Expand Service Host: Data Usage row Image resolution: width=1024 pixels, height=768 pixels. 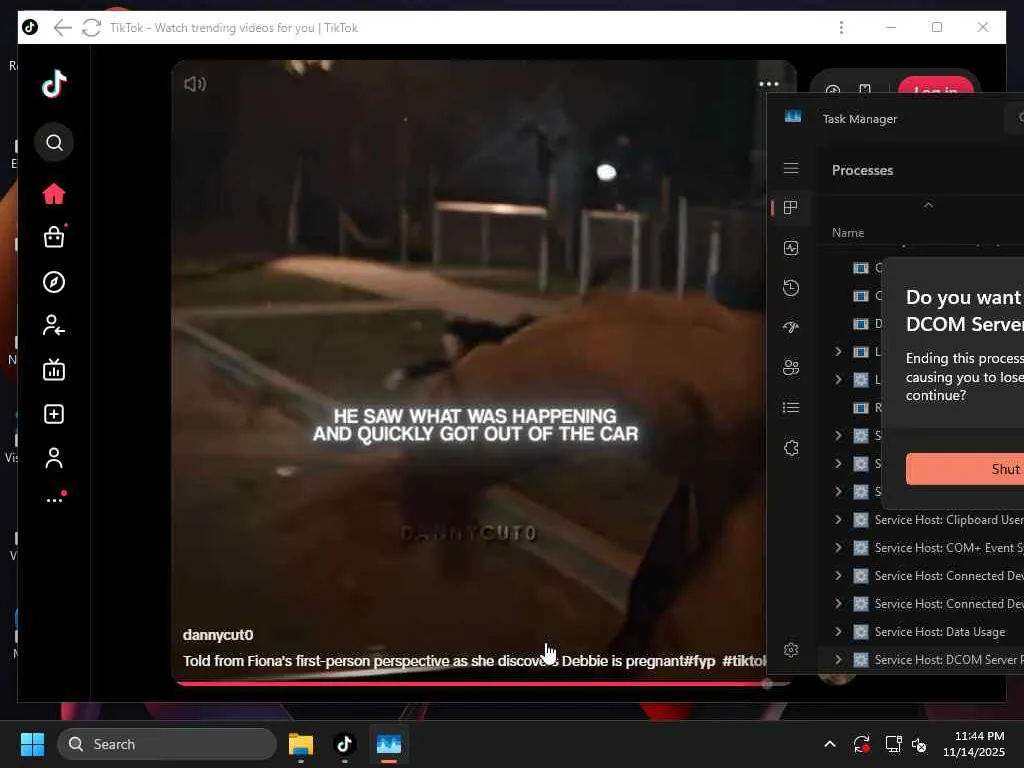pyautogui.click(x=839, y=632)
